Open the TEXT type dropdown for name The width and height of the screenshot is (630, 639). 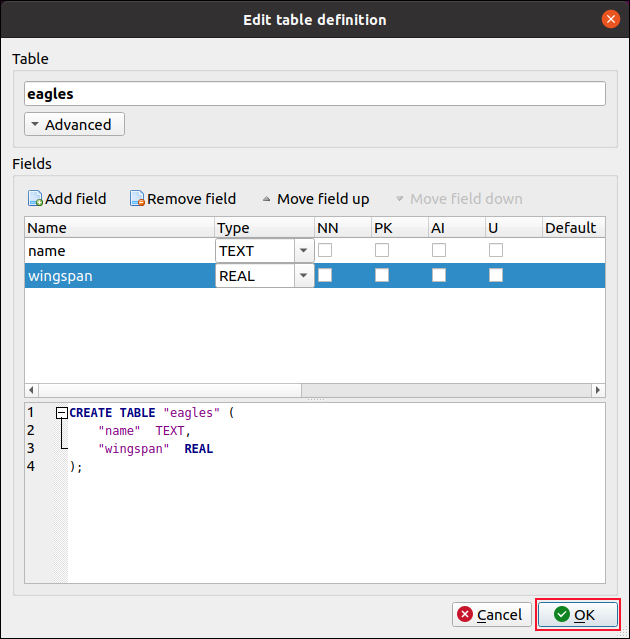click(x=303, y=251)
